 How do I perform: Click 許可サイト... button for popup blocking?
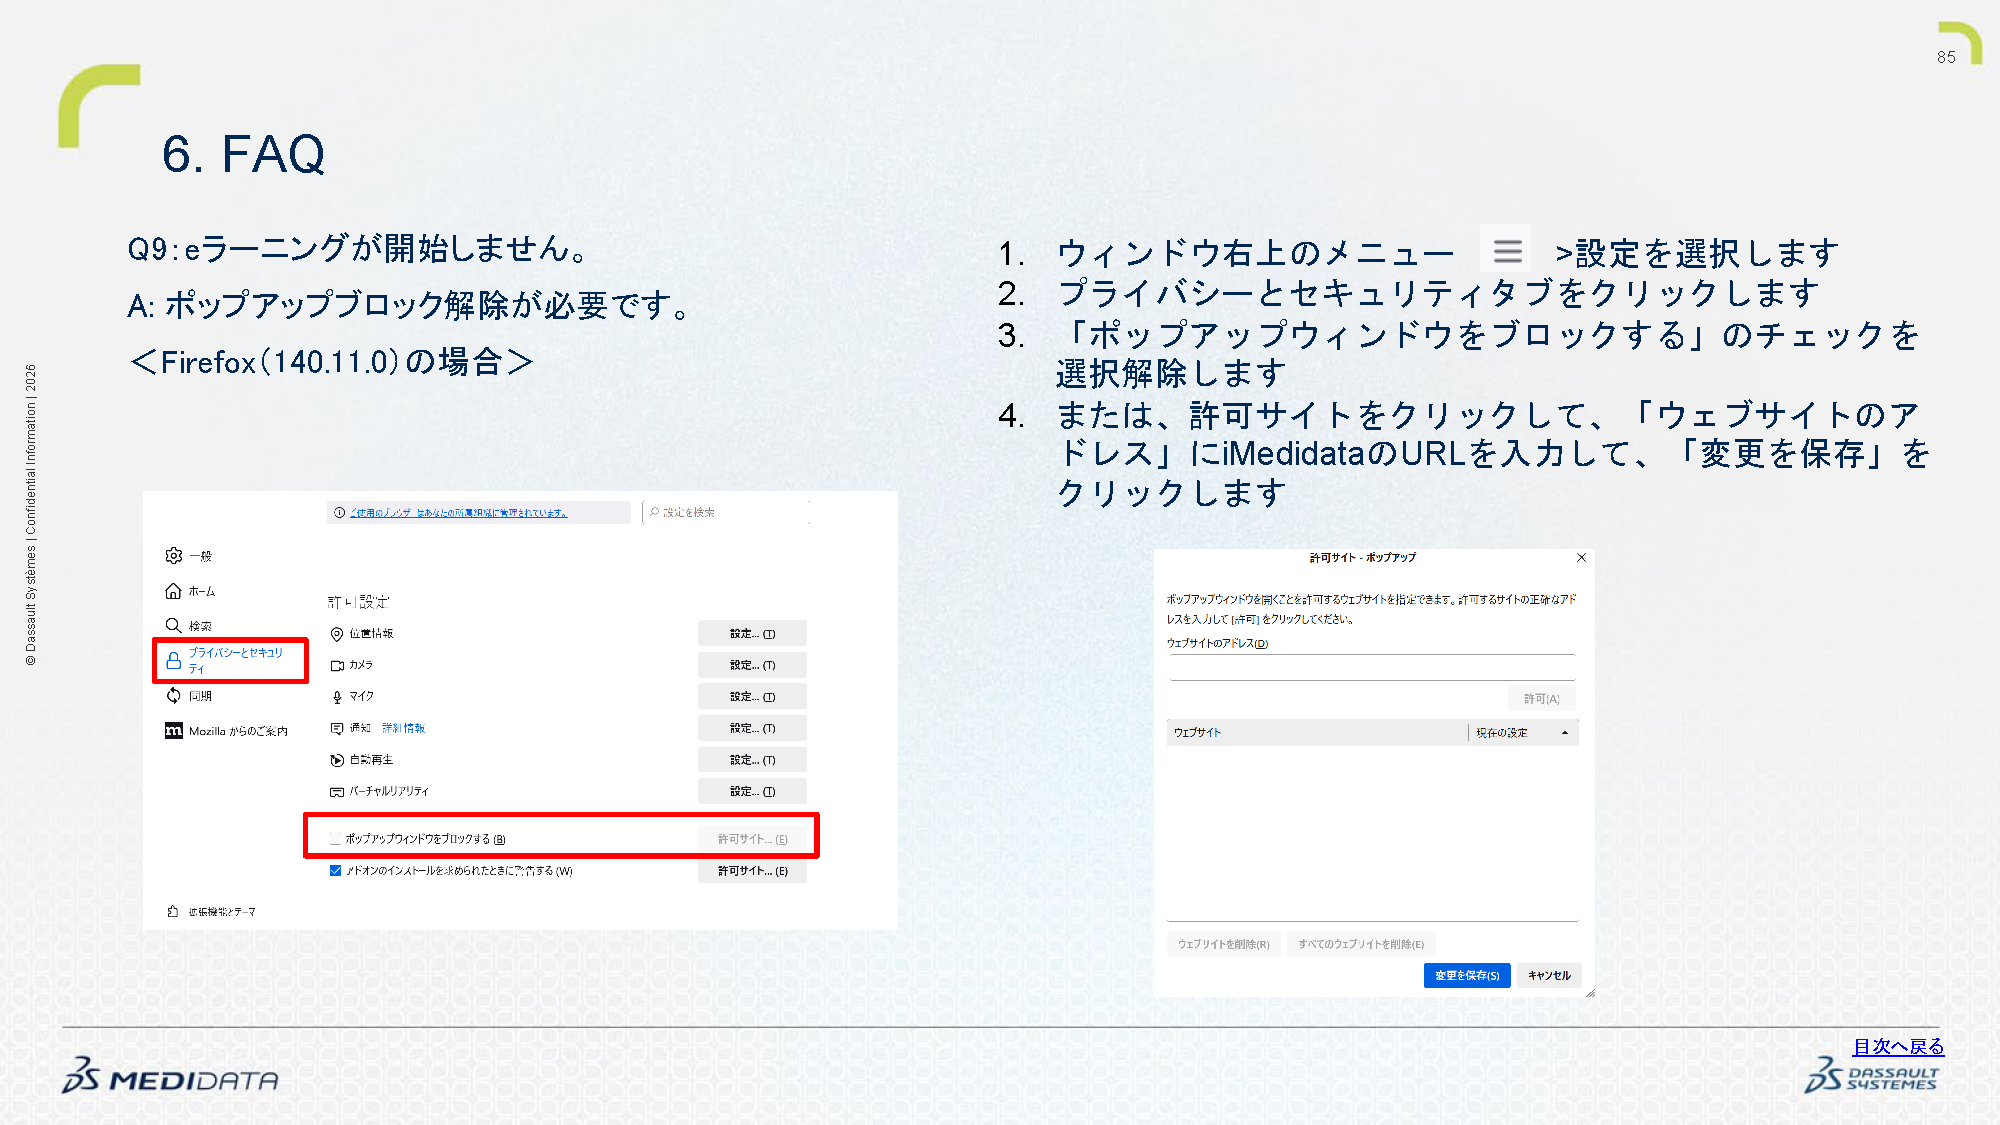coord(752,839)
